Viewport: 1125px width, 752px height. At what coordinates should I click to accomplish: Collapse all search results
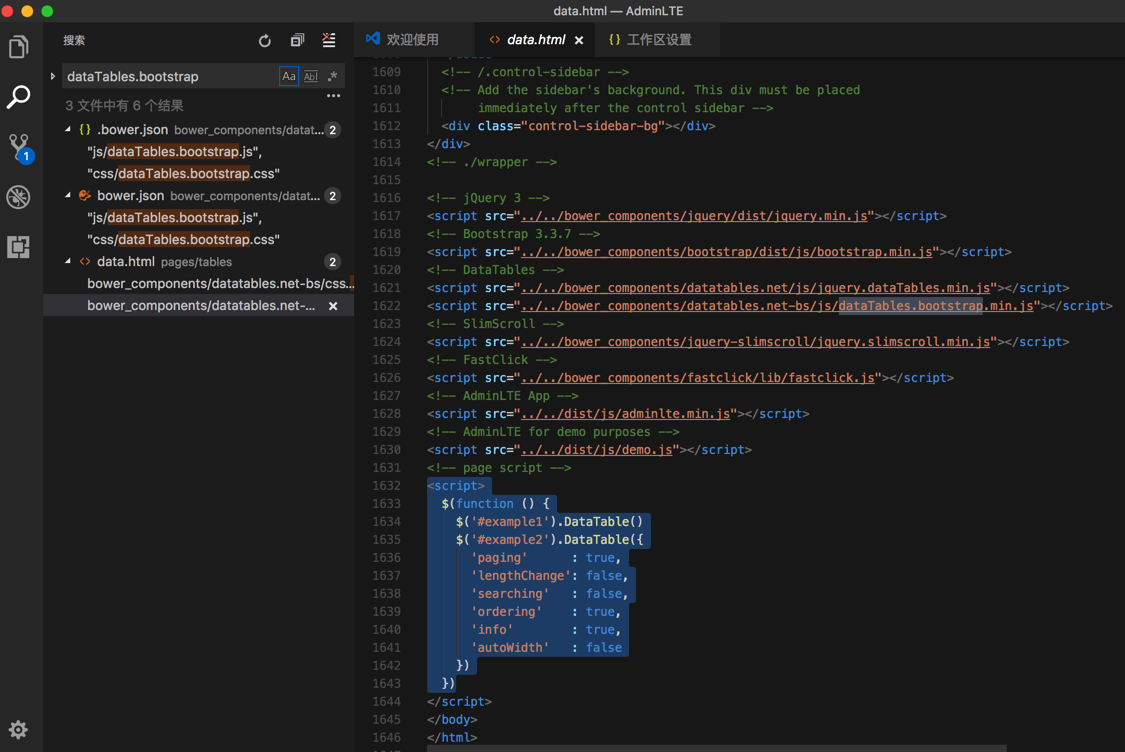point(297,41)
